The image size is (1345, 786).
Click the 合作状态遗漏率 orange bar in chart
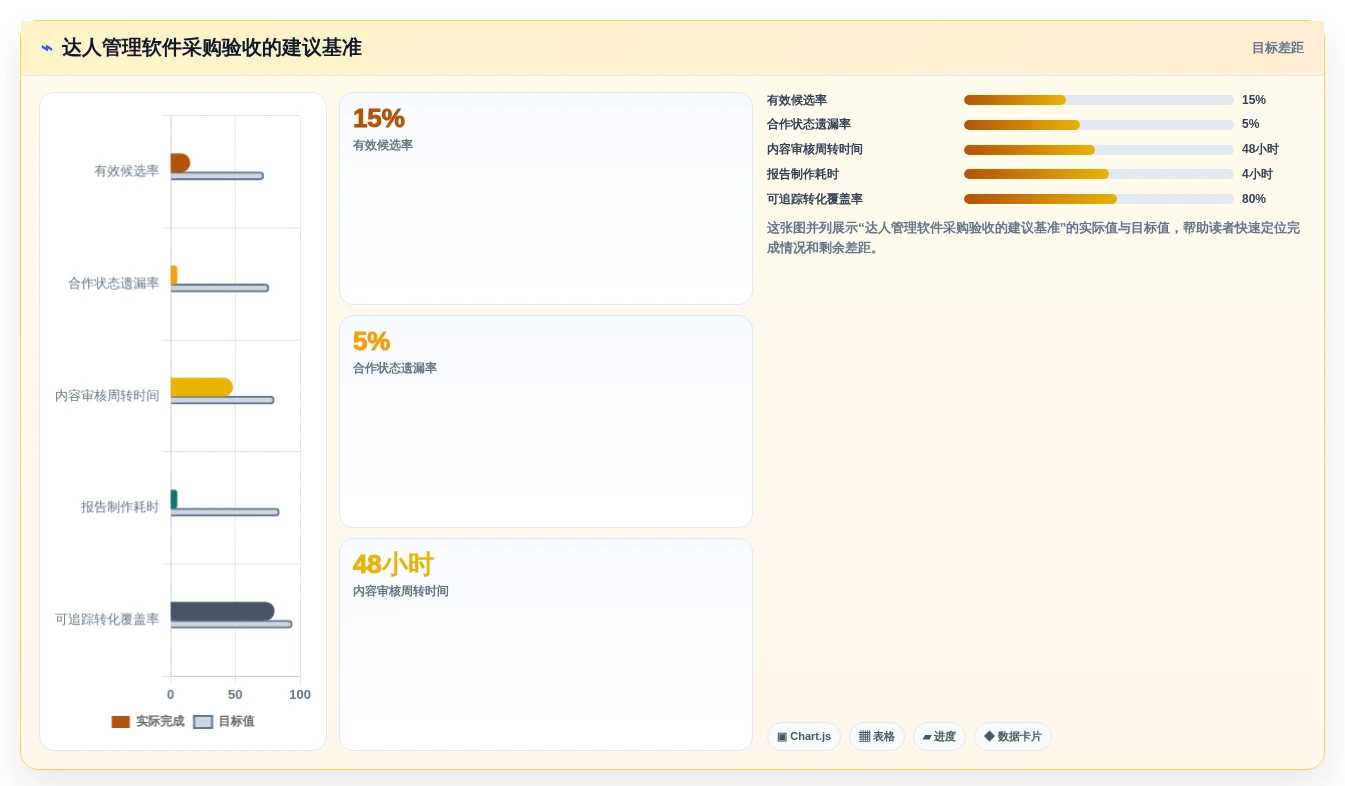pos(174,275)
